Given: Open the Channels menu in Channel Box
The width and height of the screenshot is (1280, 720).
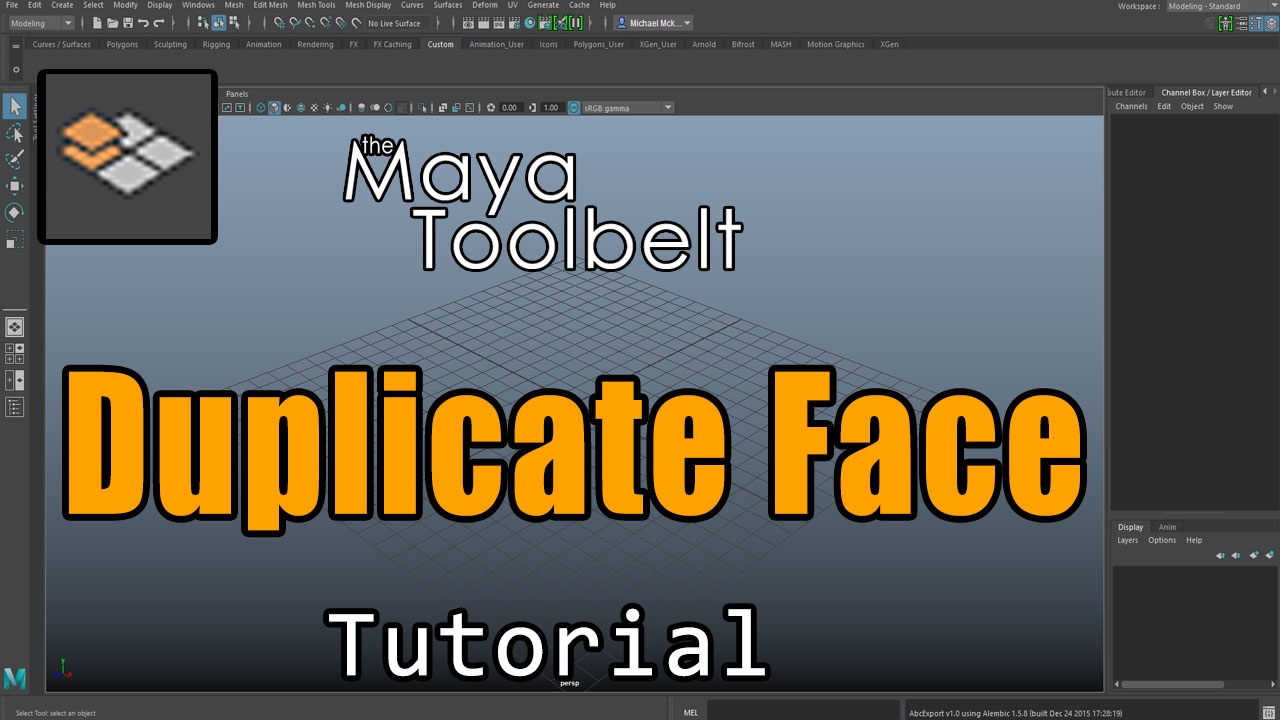Looking at the screenshot, I should click(x=1131, y=106).
